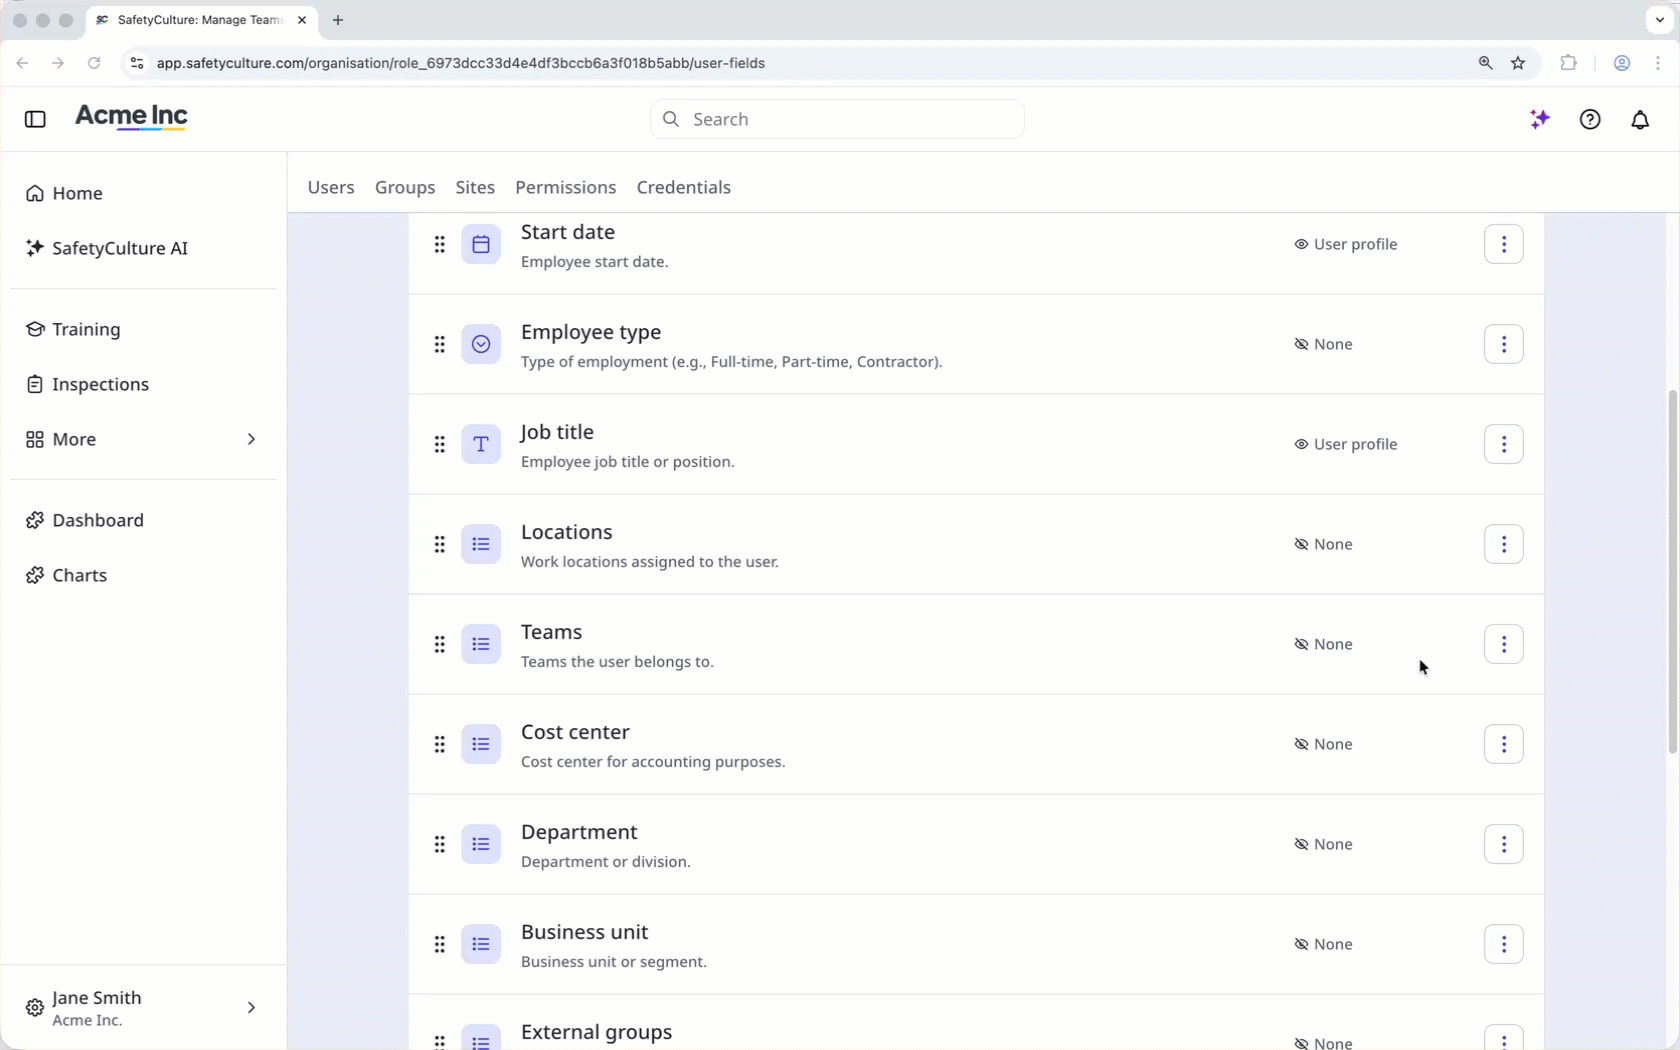The image size is (1680, 1050).
Task: Switch to the Permissions tab
Action: pyautogui.click(x=565, y=187)
